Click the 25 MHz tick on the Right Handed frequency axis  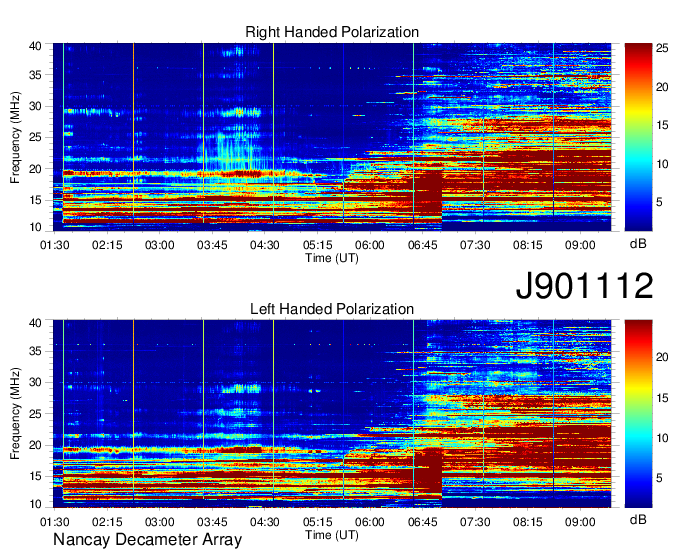pyautogui.click(x=35, y=137)
